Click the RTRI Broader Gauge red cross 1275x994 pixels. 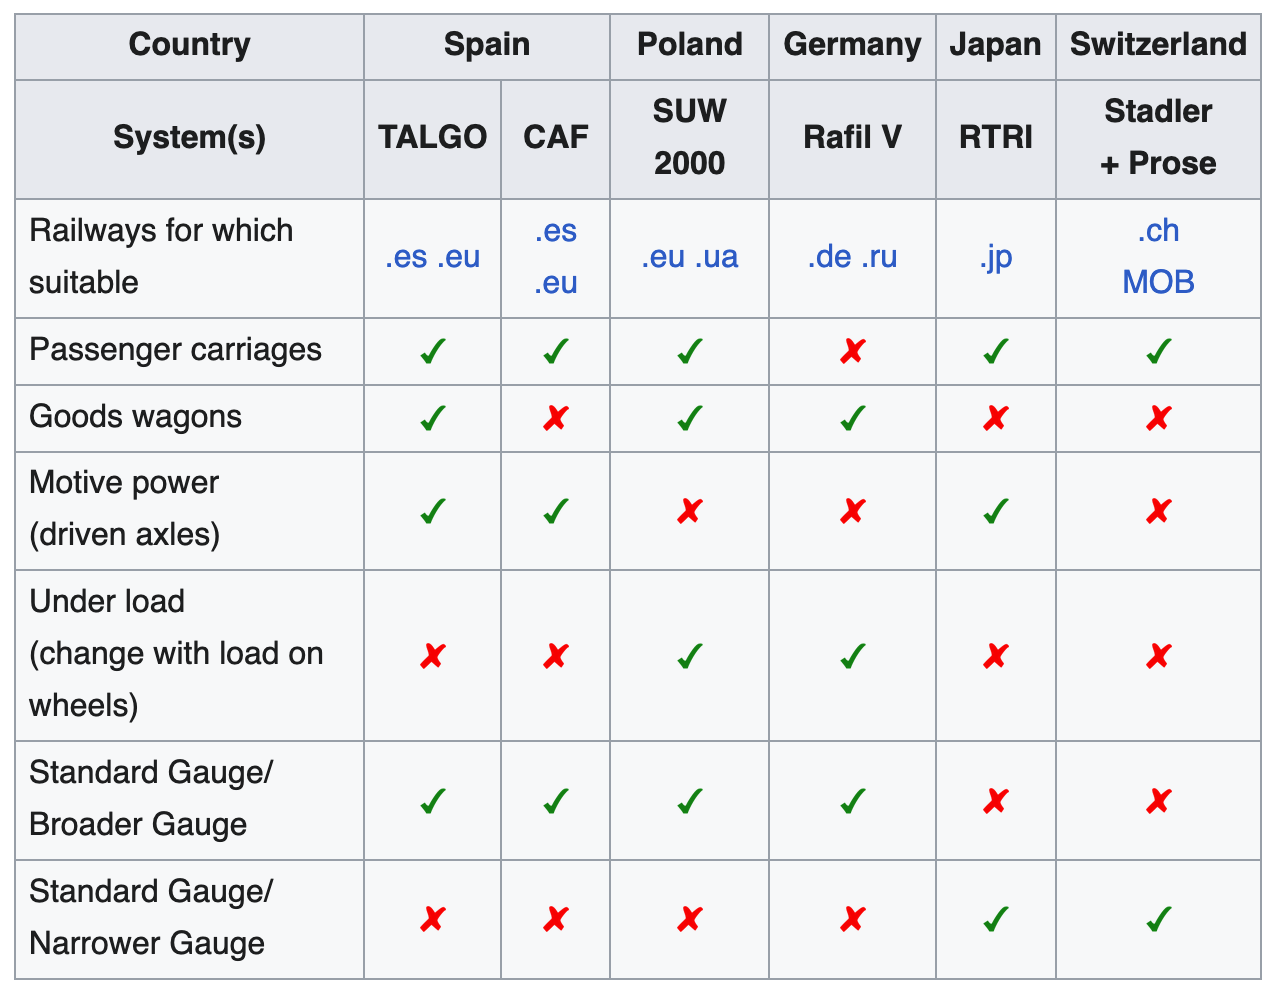(x=995, y=801)
